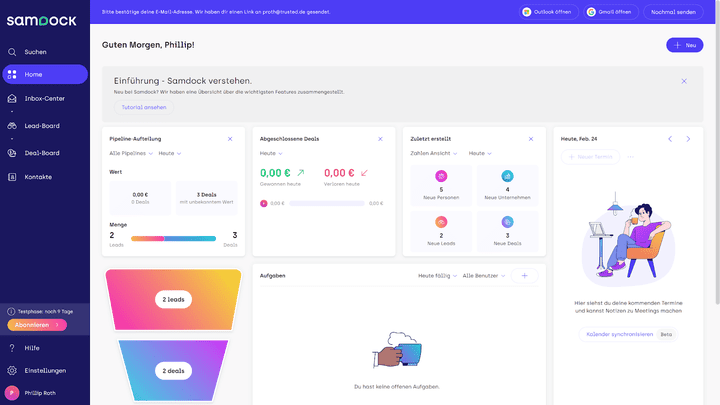This screenshot has height=405, width=720.
Task: Click the Deal-Board icon
Action: point(12,153)
